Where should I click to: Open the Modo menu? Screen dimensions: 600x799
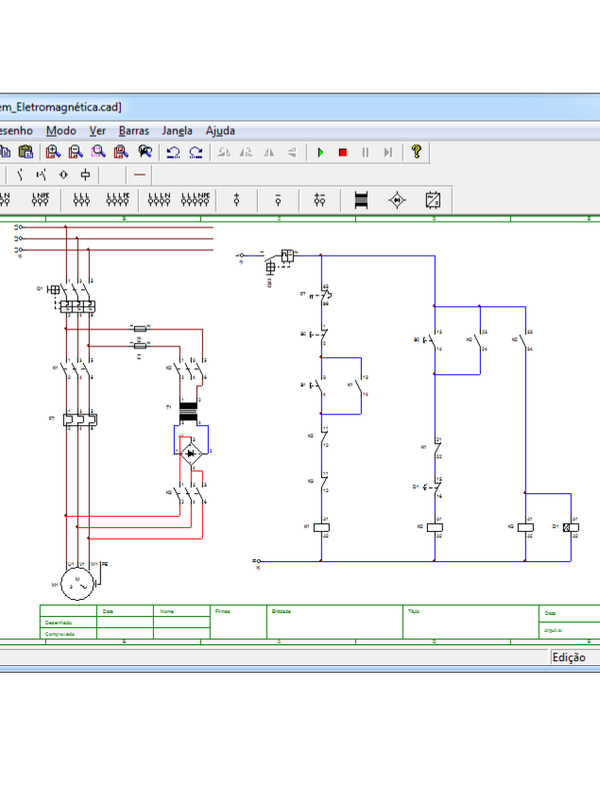coord(60,130)
